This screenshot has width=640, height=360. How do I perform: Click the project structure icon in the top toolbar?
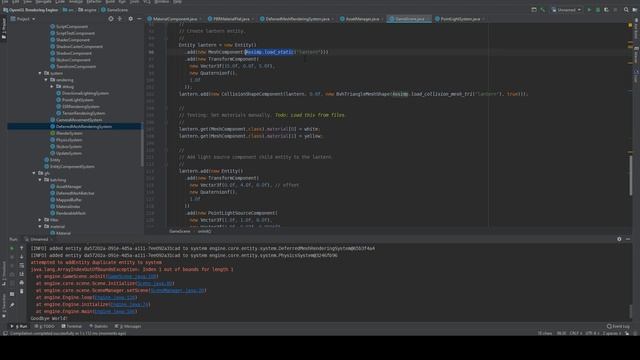pos(534,10)
